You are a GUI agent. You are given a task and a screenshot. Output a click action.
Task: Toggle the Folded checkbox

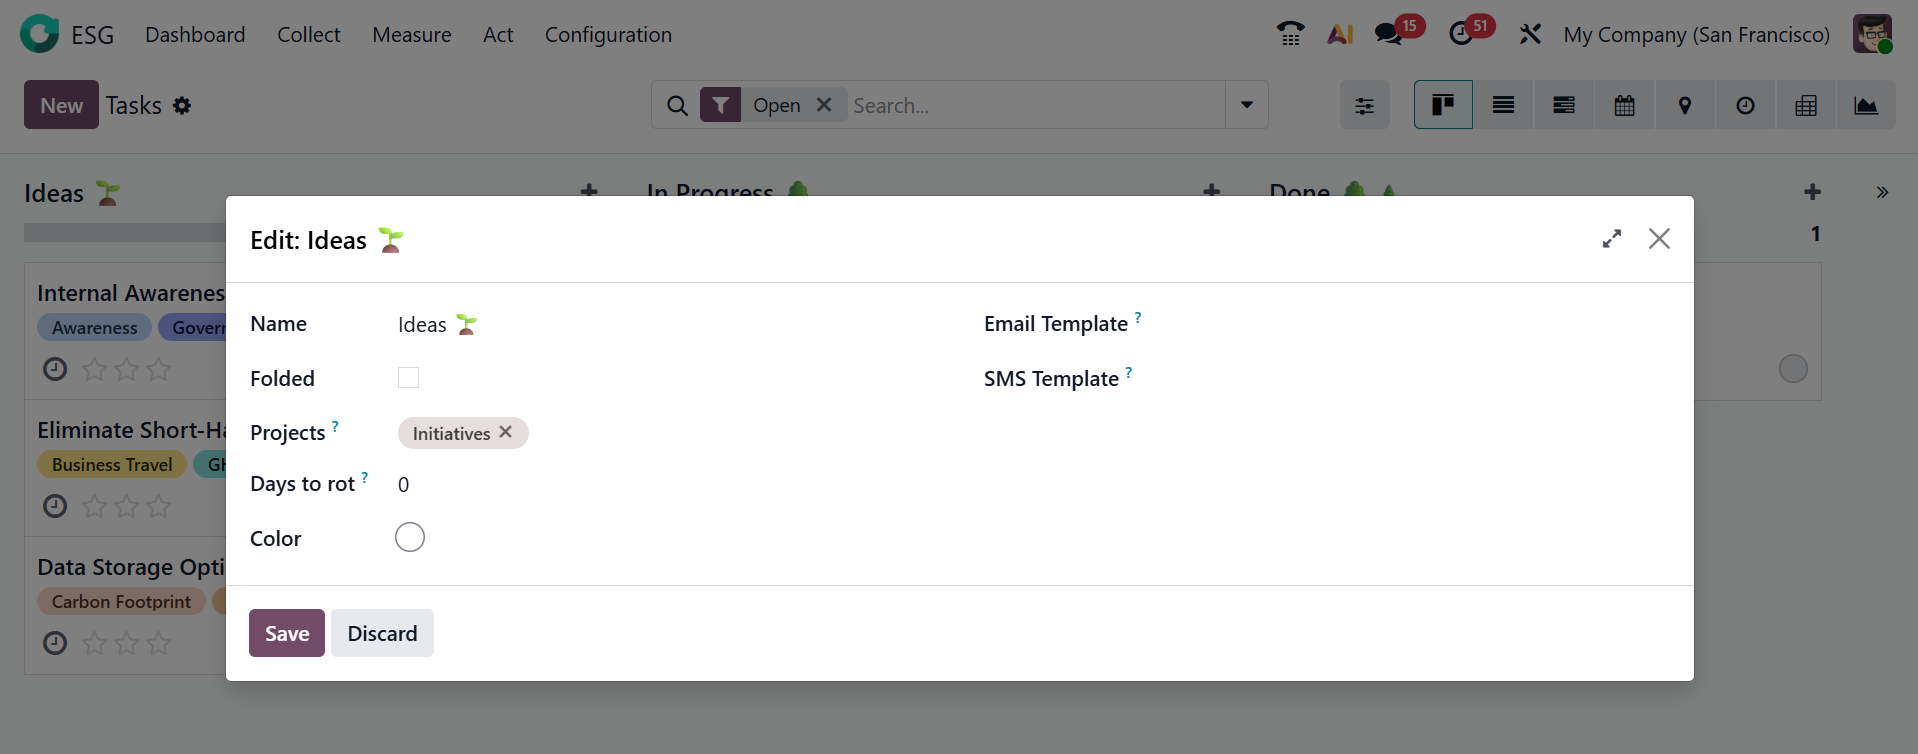pos(408,378)
